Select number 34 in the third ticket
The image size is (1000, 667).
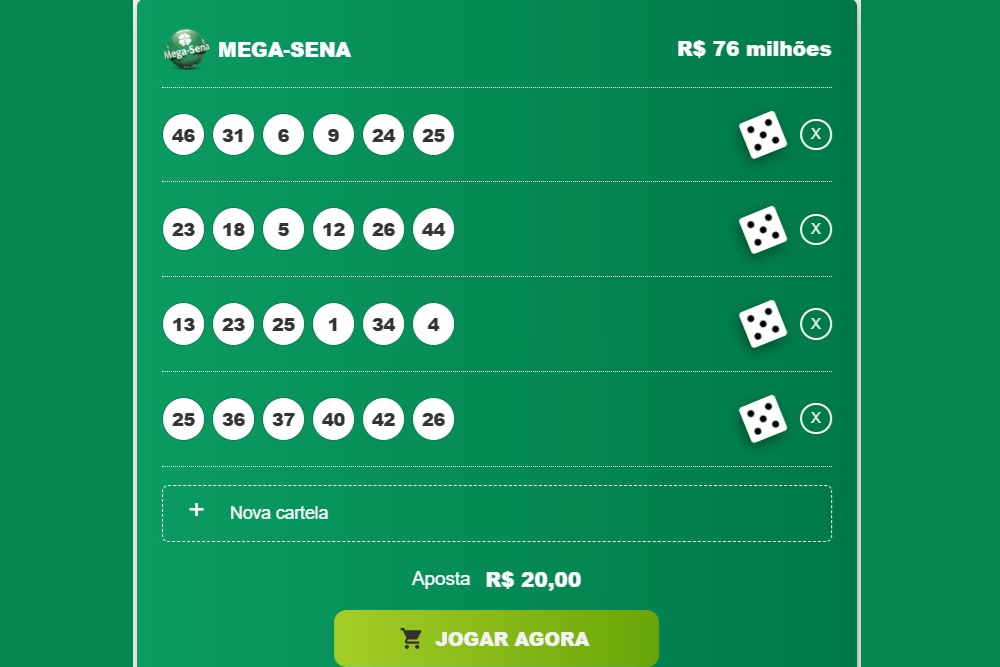coord(384,325)
